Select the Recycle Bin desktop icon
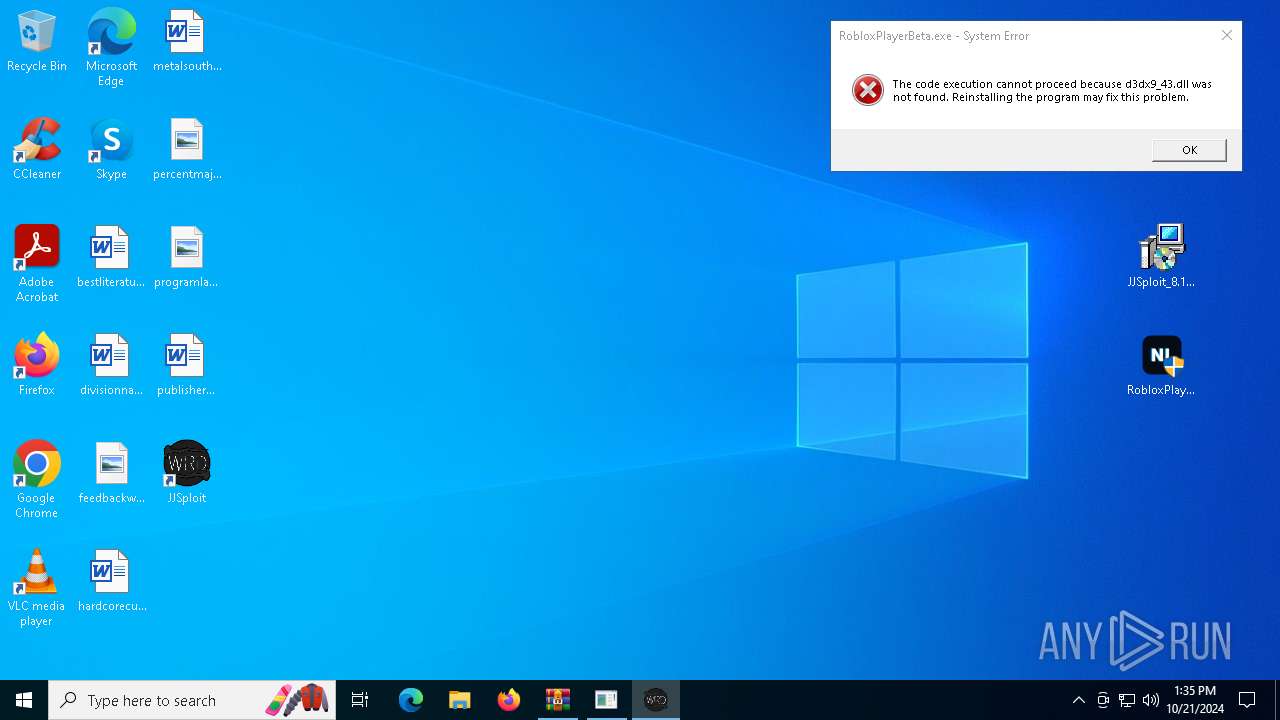This screenshot has height=720, width=1280. (x=37, y=42)
